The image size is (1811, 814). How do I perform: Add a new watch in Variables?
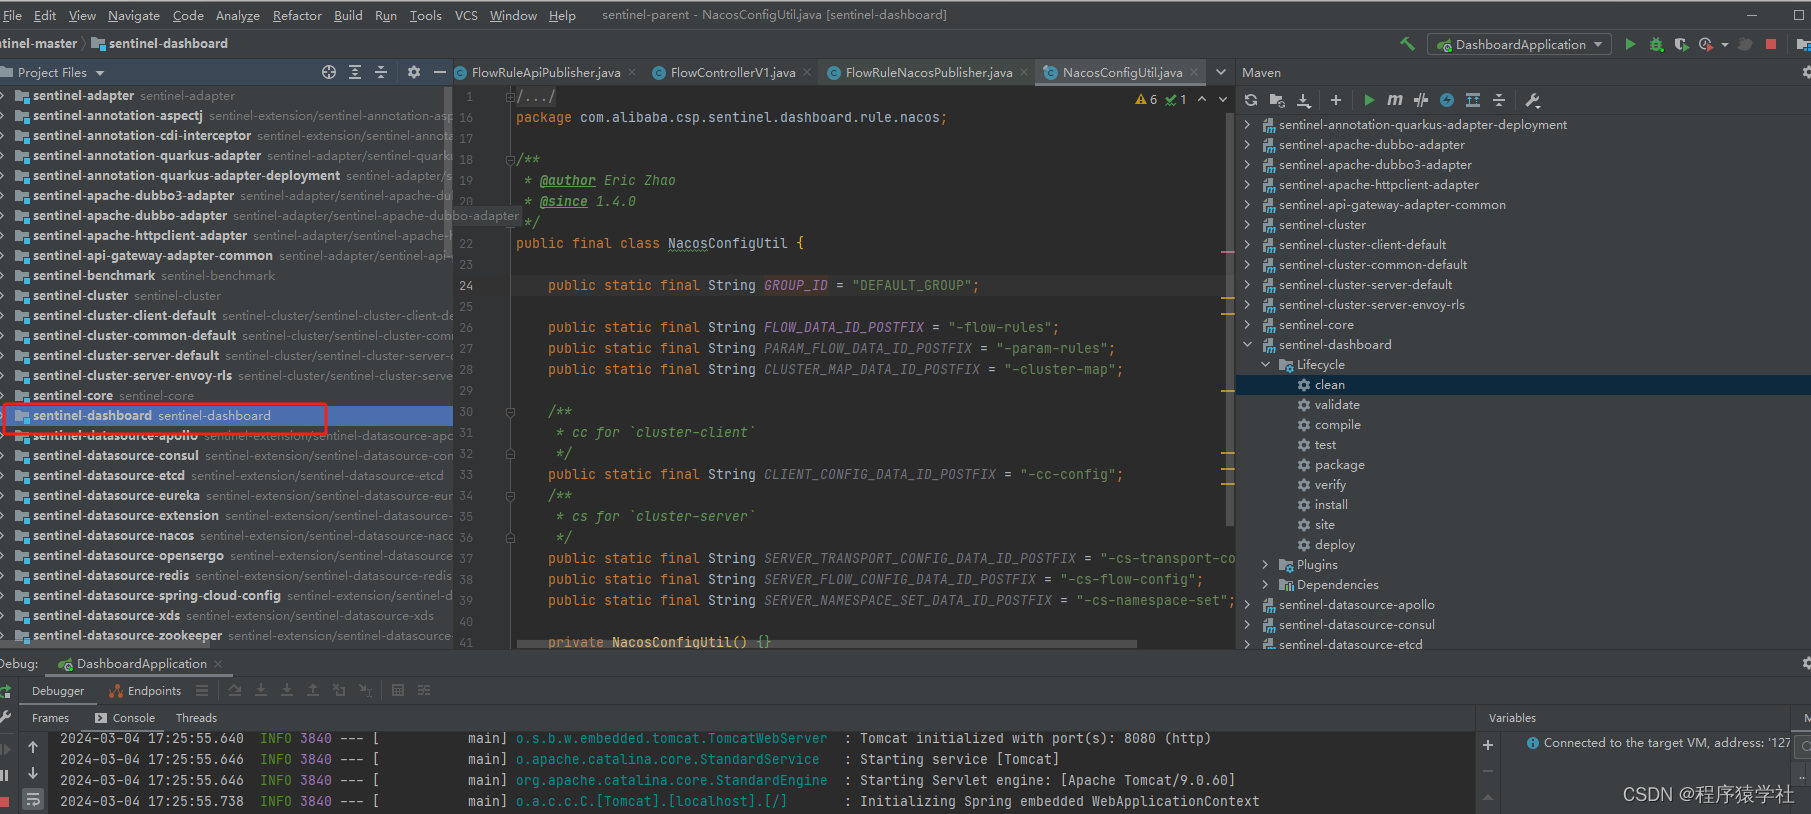(1488, 745)
